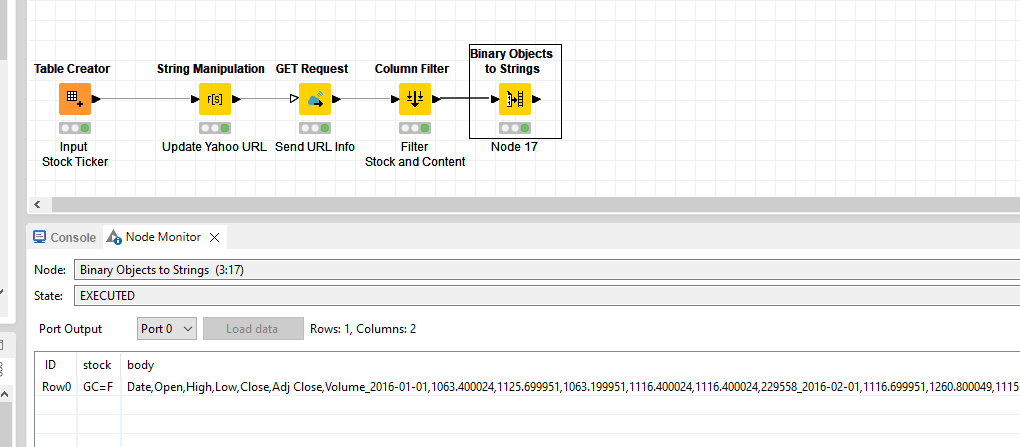Click the GET Request status traffic light
1020x447 pixels.
tap(315, 128)
